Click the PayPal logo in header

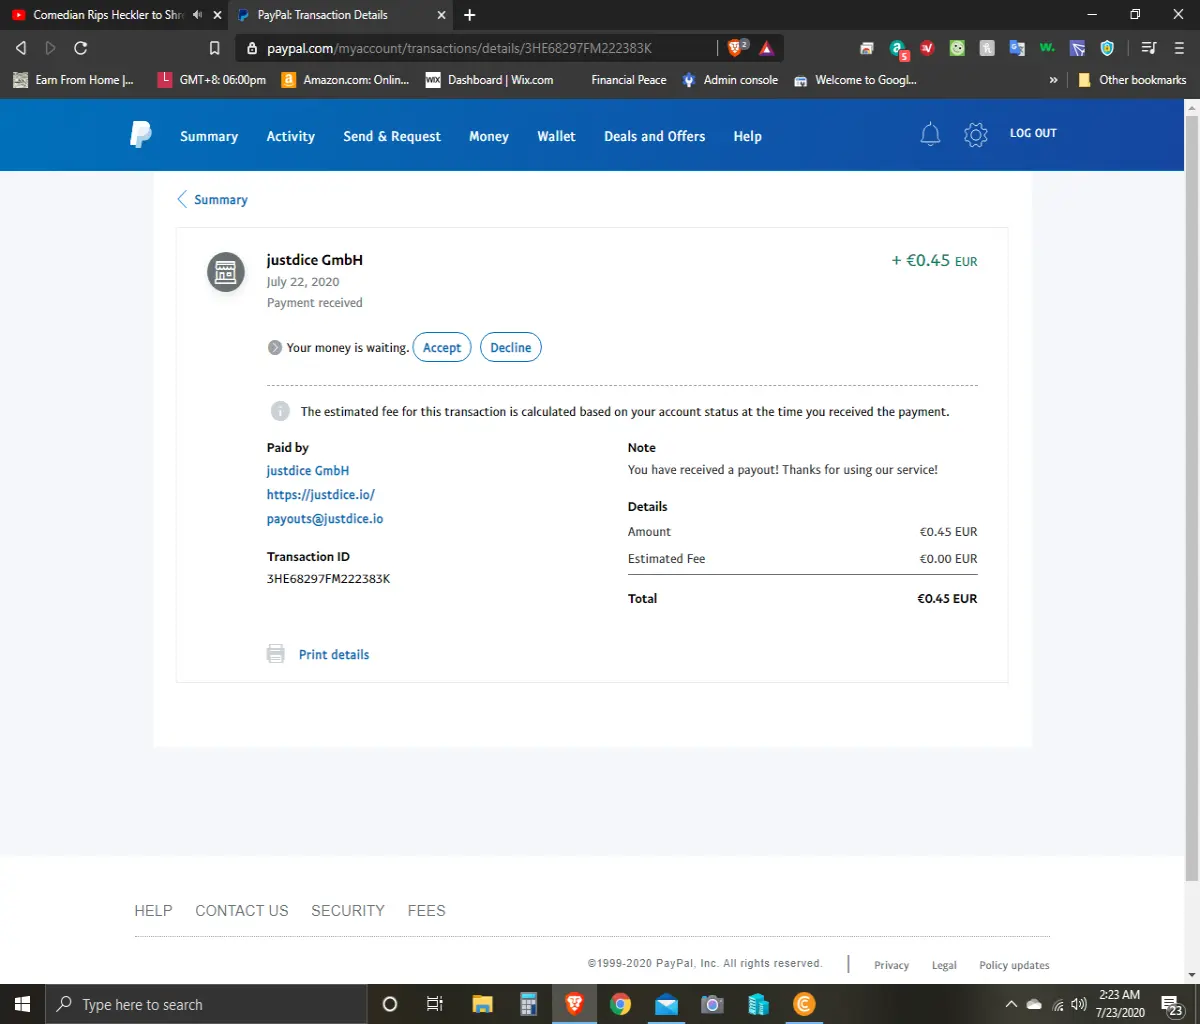pyautogui.click(x=141, y=135)
